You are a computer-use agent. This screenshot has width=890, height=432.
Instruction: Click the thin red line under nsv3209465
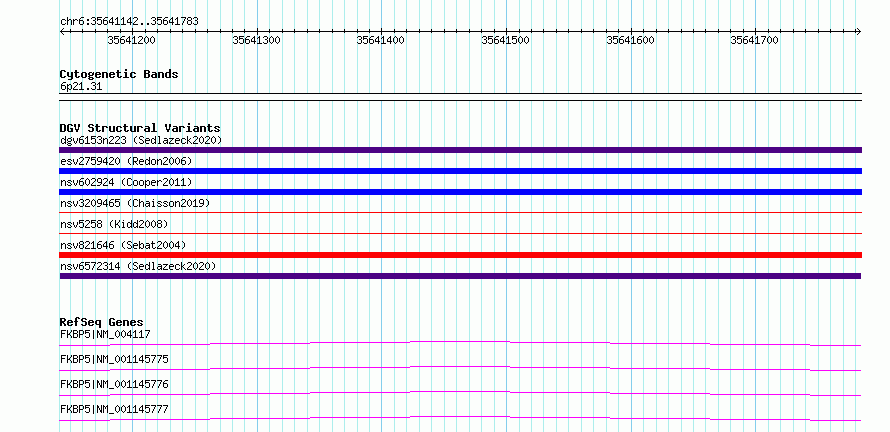[461, 212]
